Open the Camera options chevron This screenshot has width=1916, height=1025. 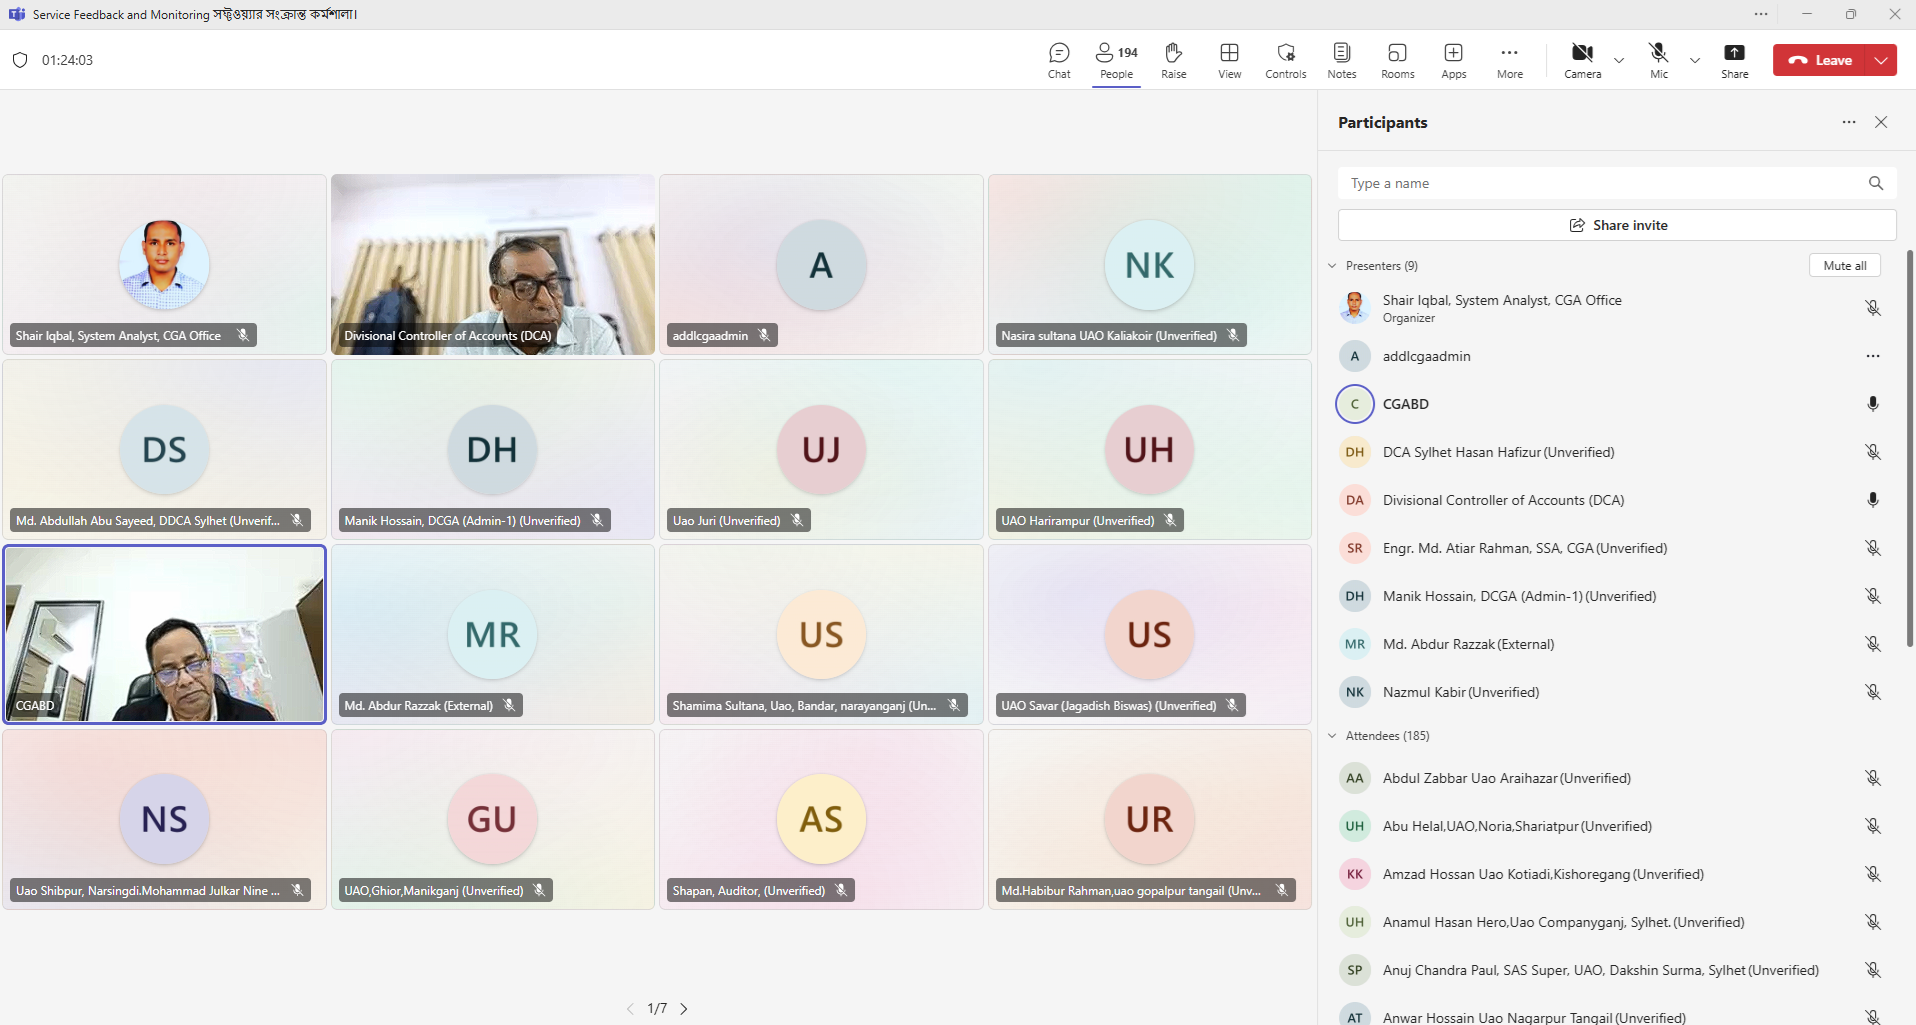(1617, 60)
